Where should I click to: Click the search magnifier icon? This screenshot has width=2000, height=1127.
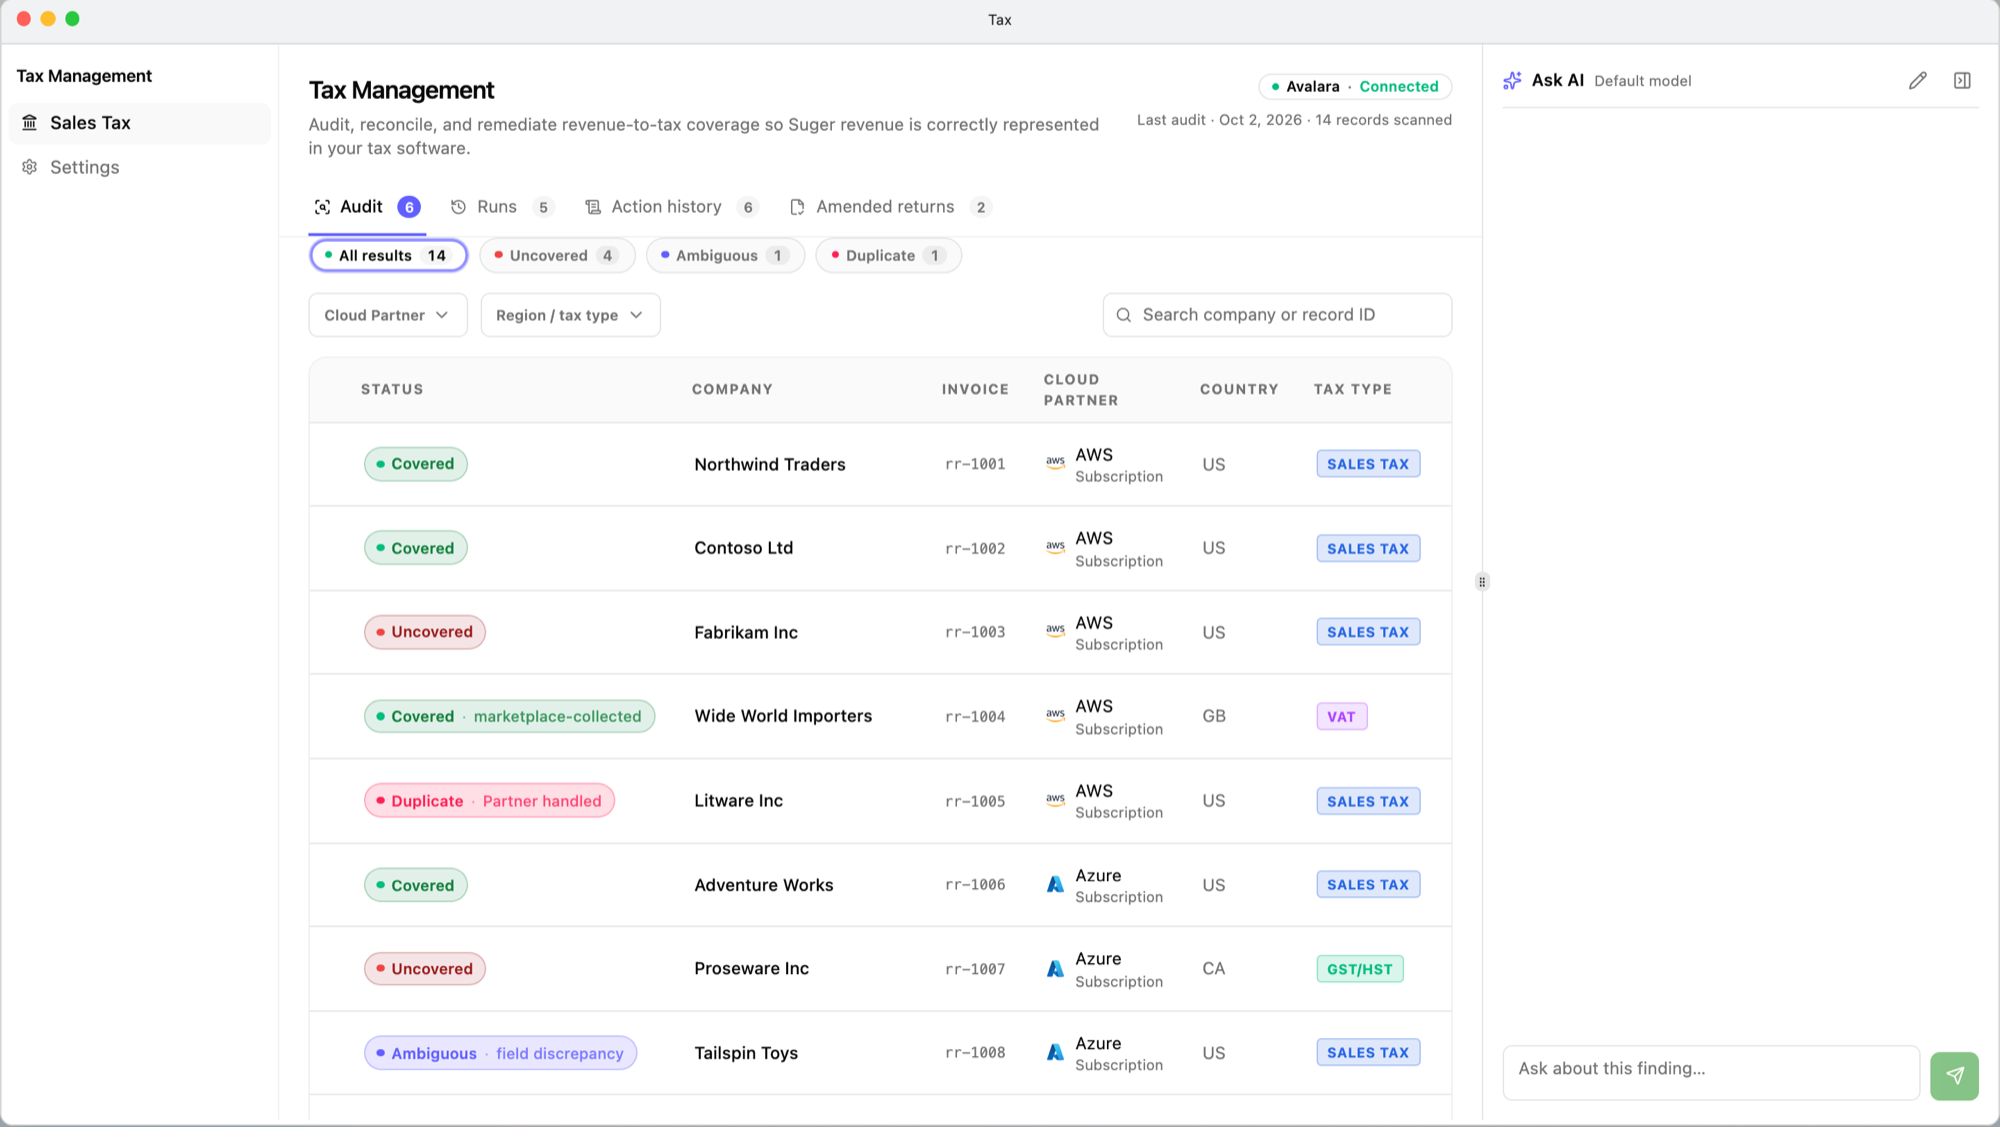[x=1124, y=315]
